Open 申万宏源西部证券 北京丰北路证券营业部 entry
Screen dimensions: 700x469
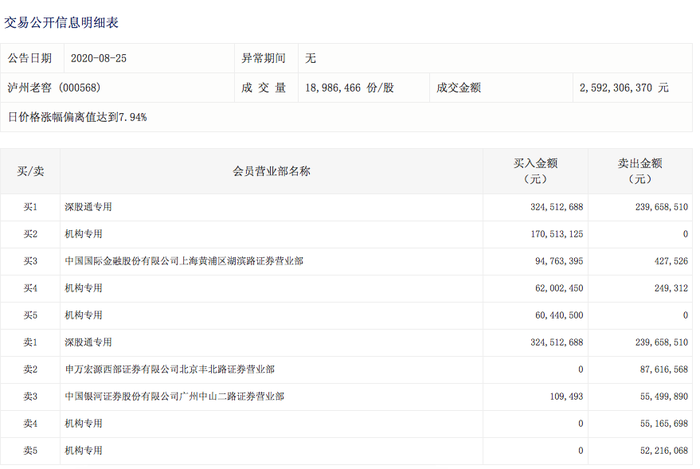tap(173, 369)
